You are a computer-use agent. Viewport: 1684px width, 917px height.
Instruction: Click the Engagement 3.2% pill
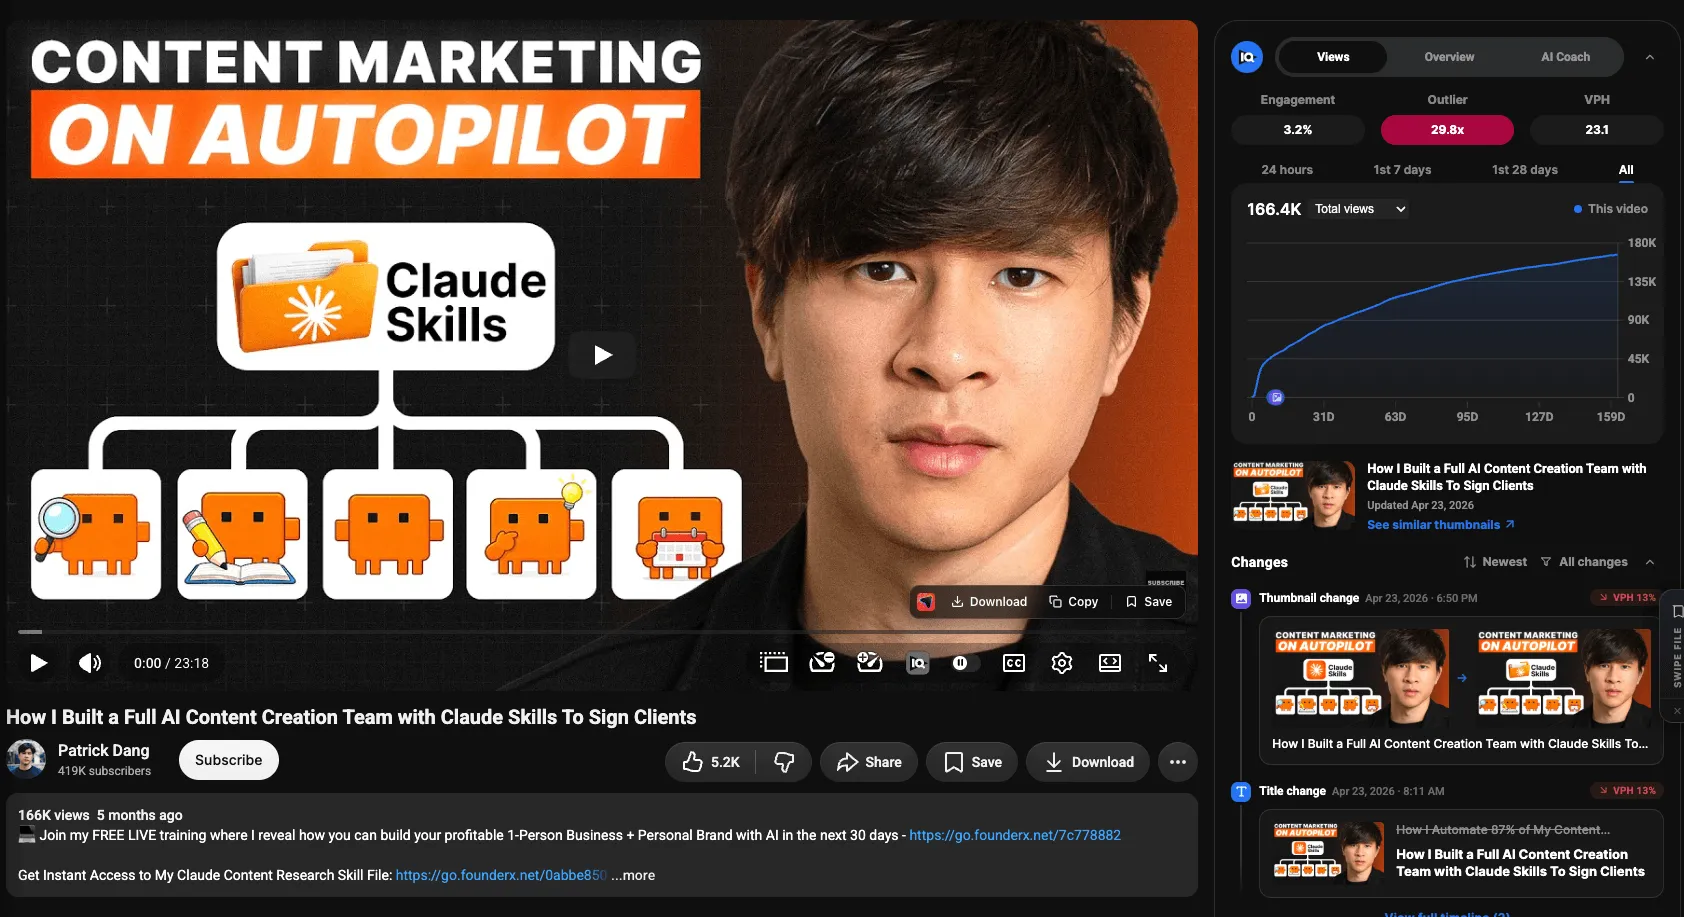[1298, 130]
